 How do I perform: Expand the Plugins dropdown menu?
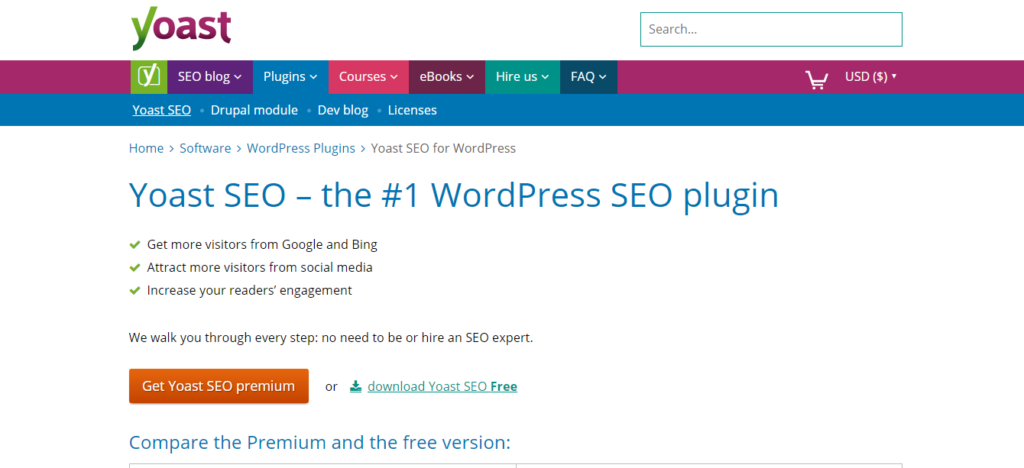click(290, 77)
